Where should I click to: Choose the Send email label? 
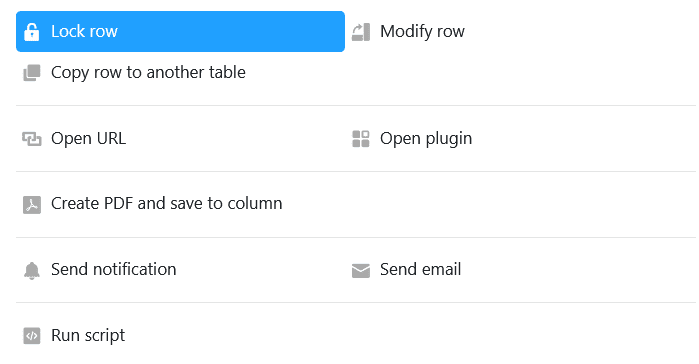pos(420,270)
